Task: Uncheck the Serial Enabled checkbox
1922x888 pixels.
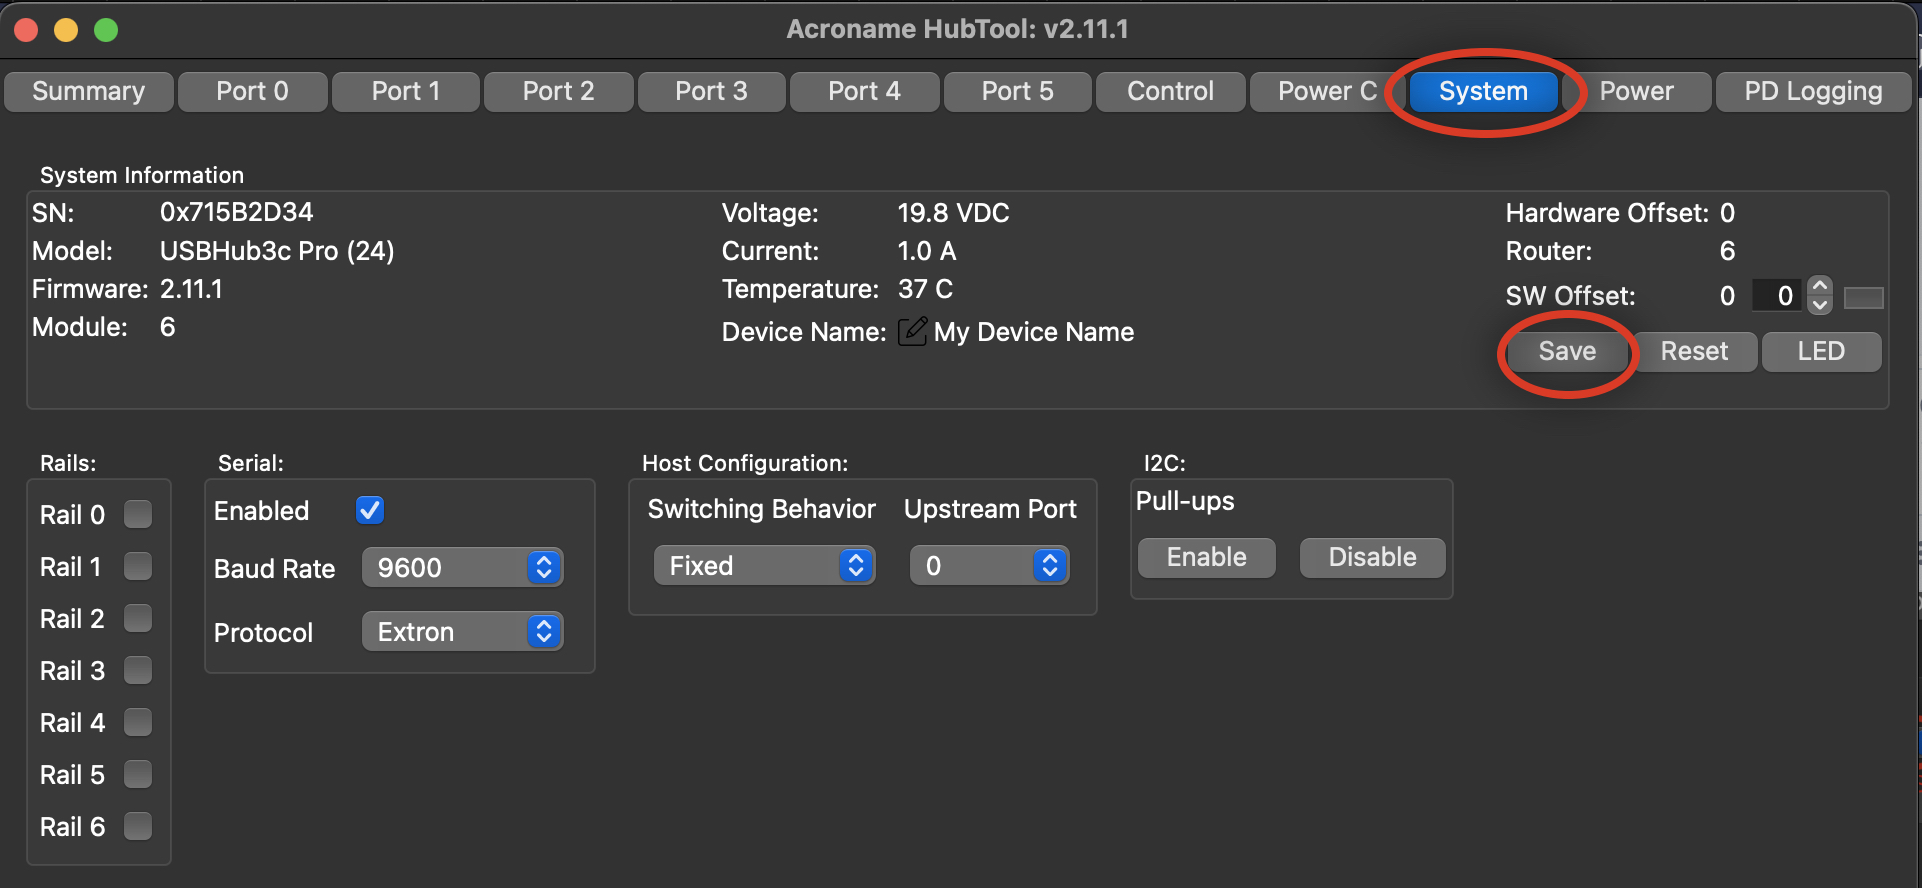Action: click(x=370, y=510)
